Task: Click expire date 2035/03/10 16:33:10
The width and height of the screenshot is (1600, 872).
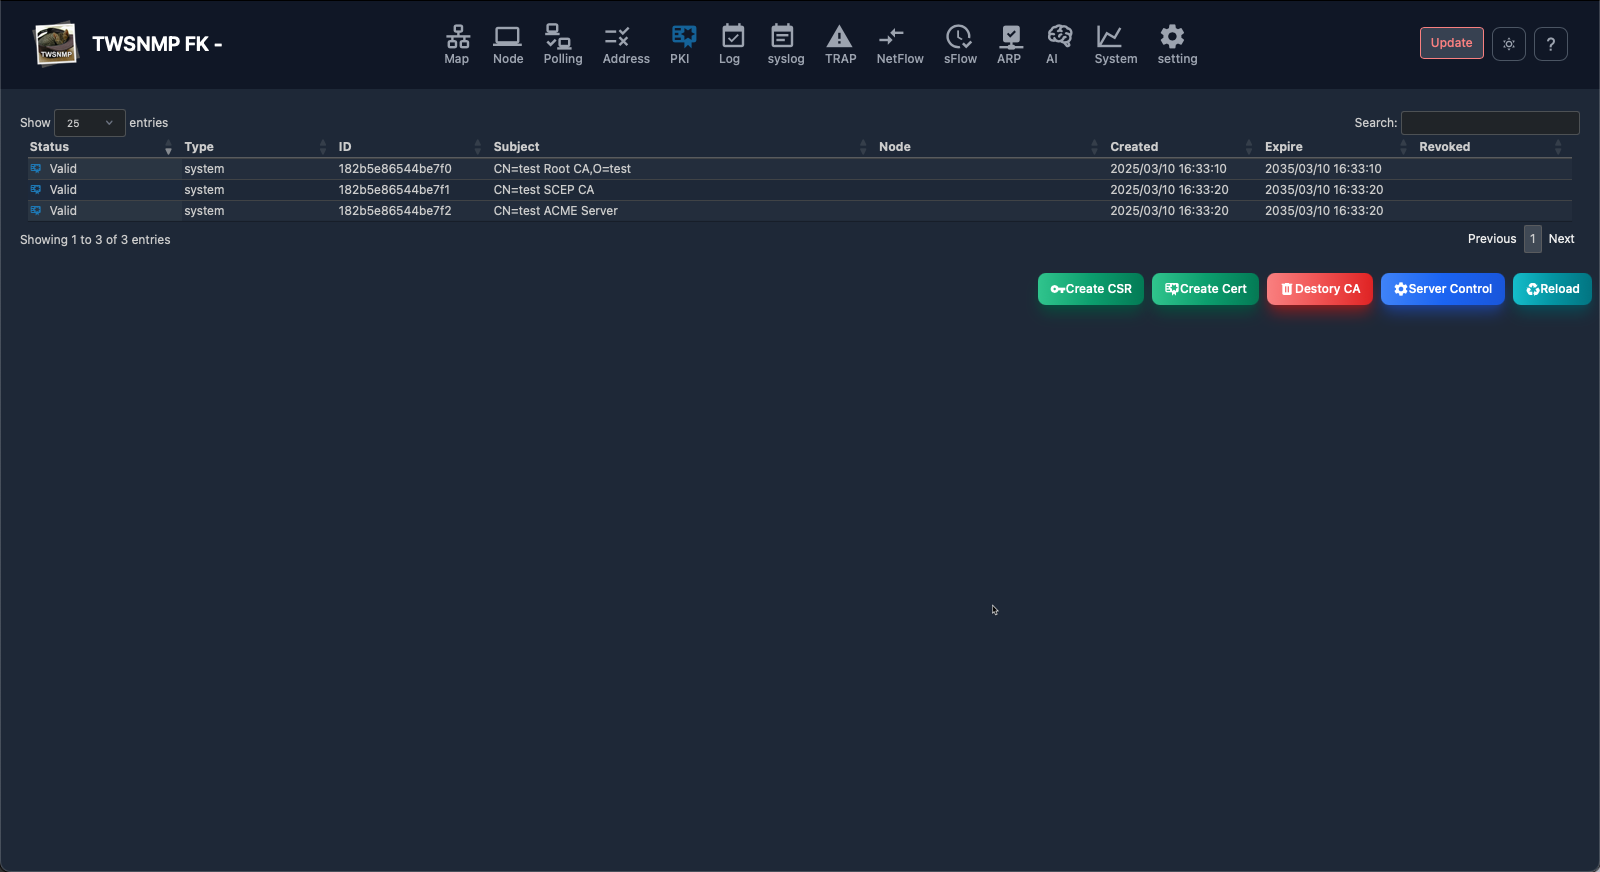Action: [x=1323, y=169]
